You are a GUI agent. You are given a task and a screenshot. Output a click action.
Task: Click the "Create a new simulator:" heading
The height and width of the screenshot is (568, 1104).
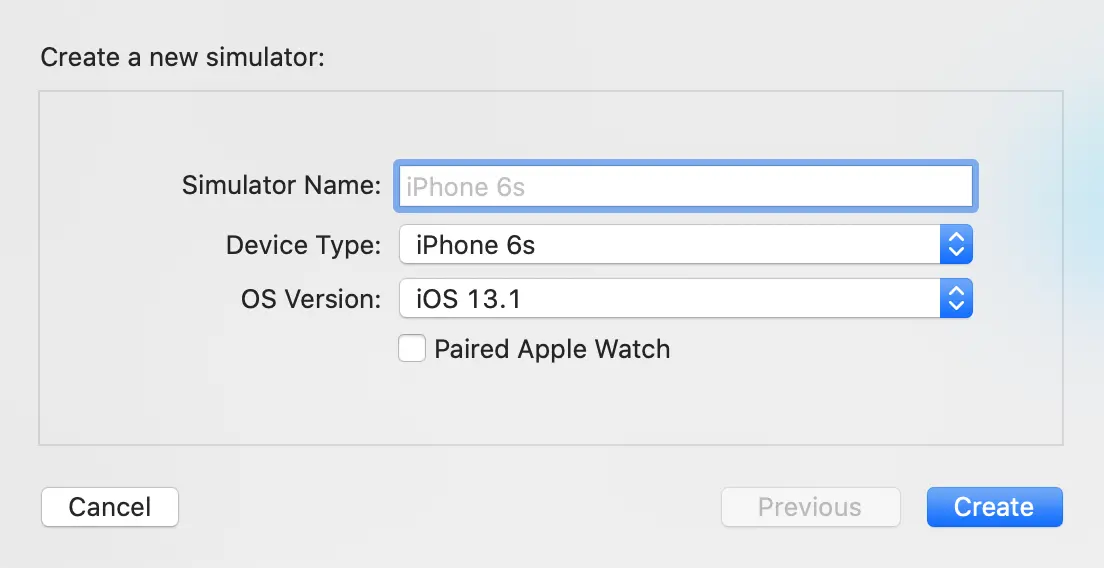tap(183, 57)
